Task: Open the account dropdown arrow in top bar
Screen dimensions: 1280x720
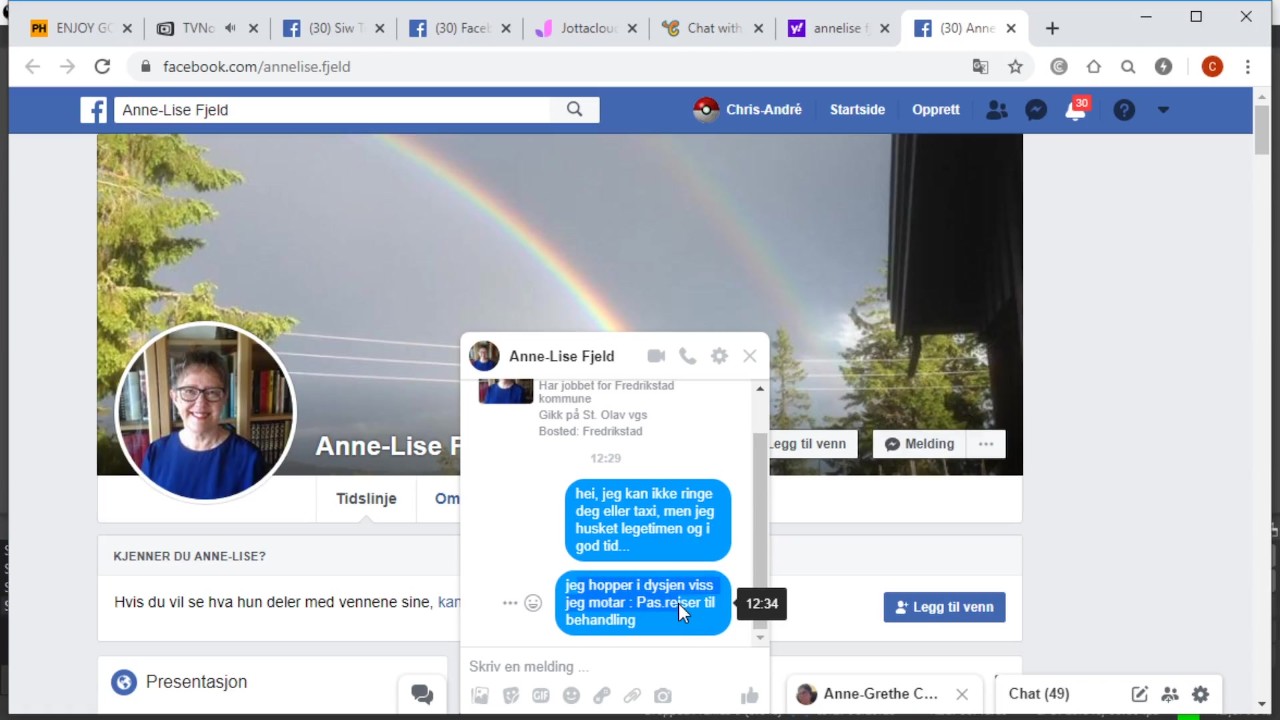Action: [1163, 110]
